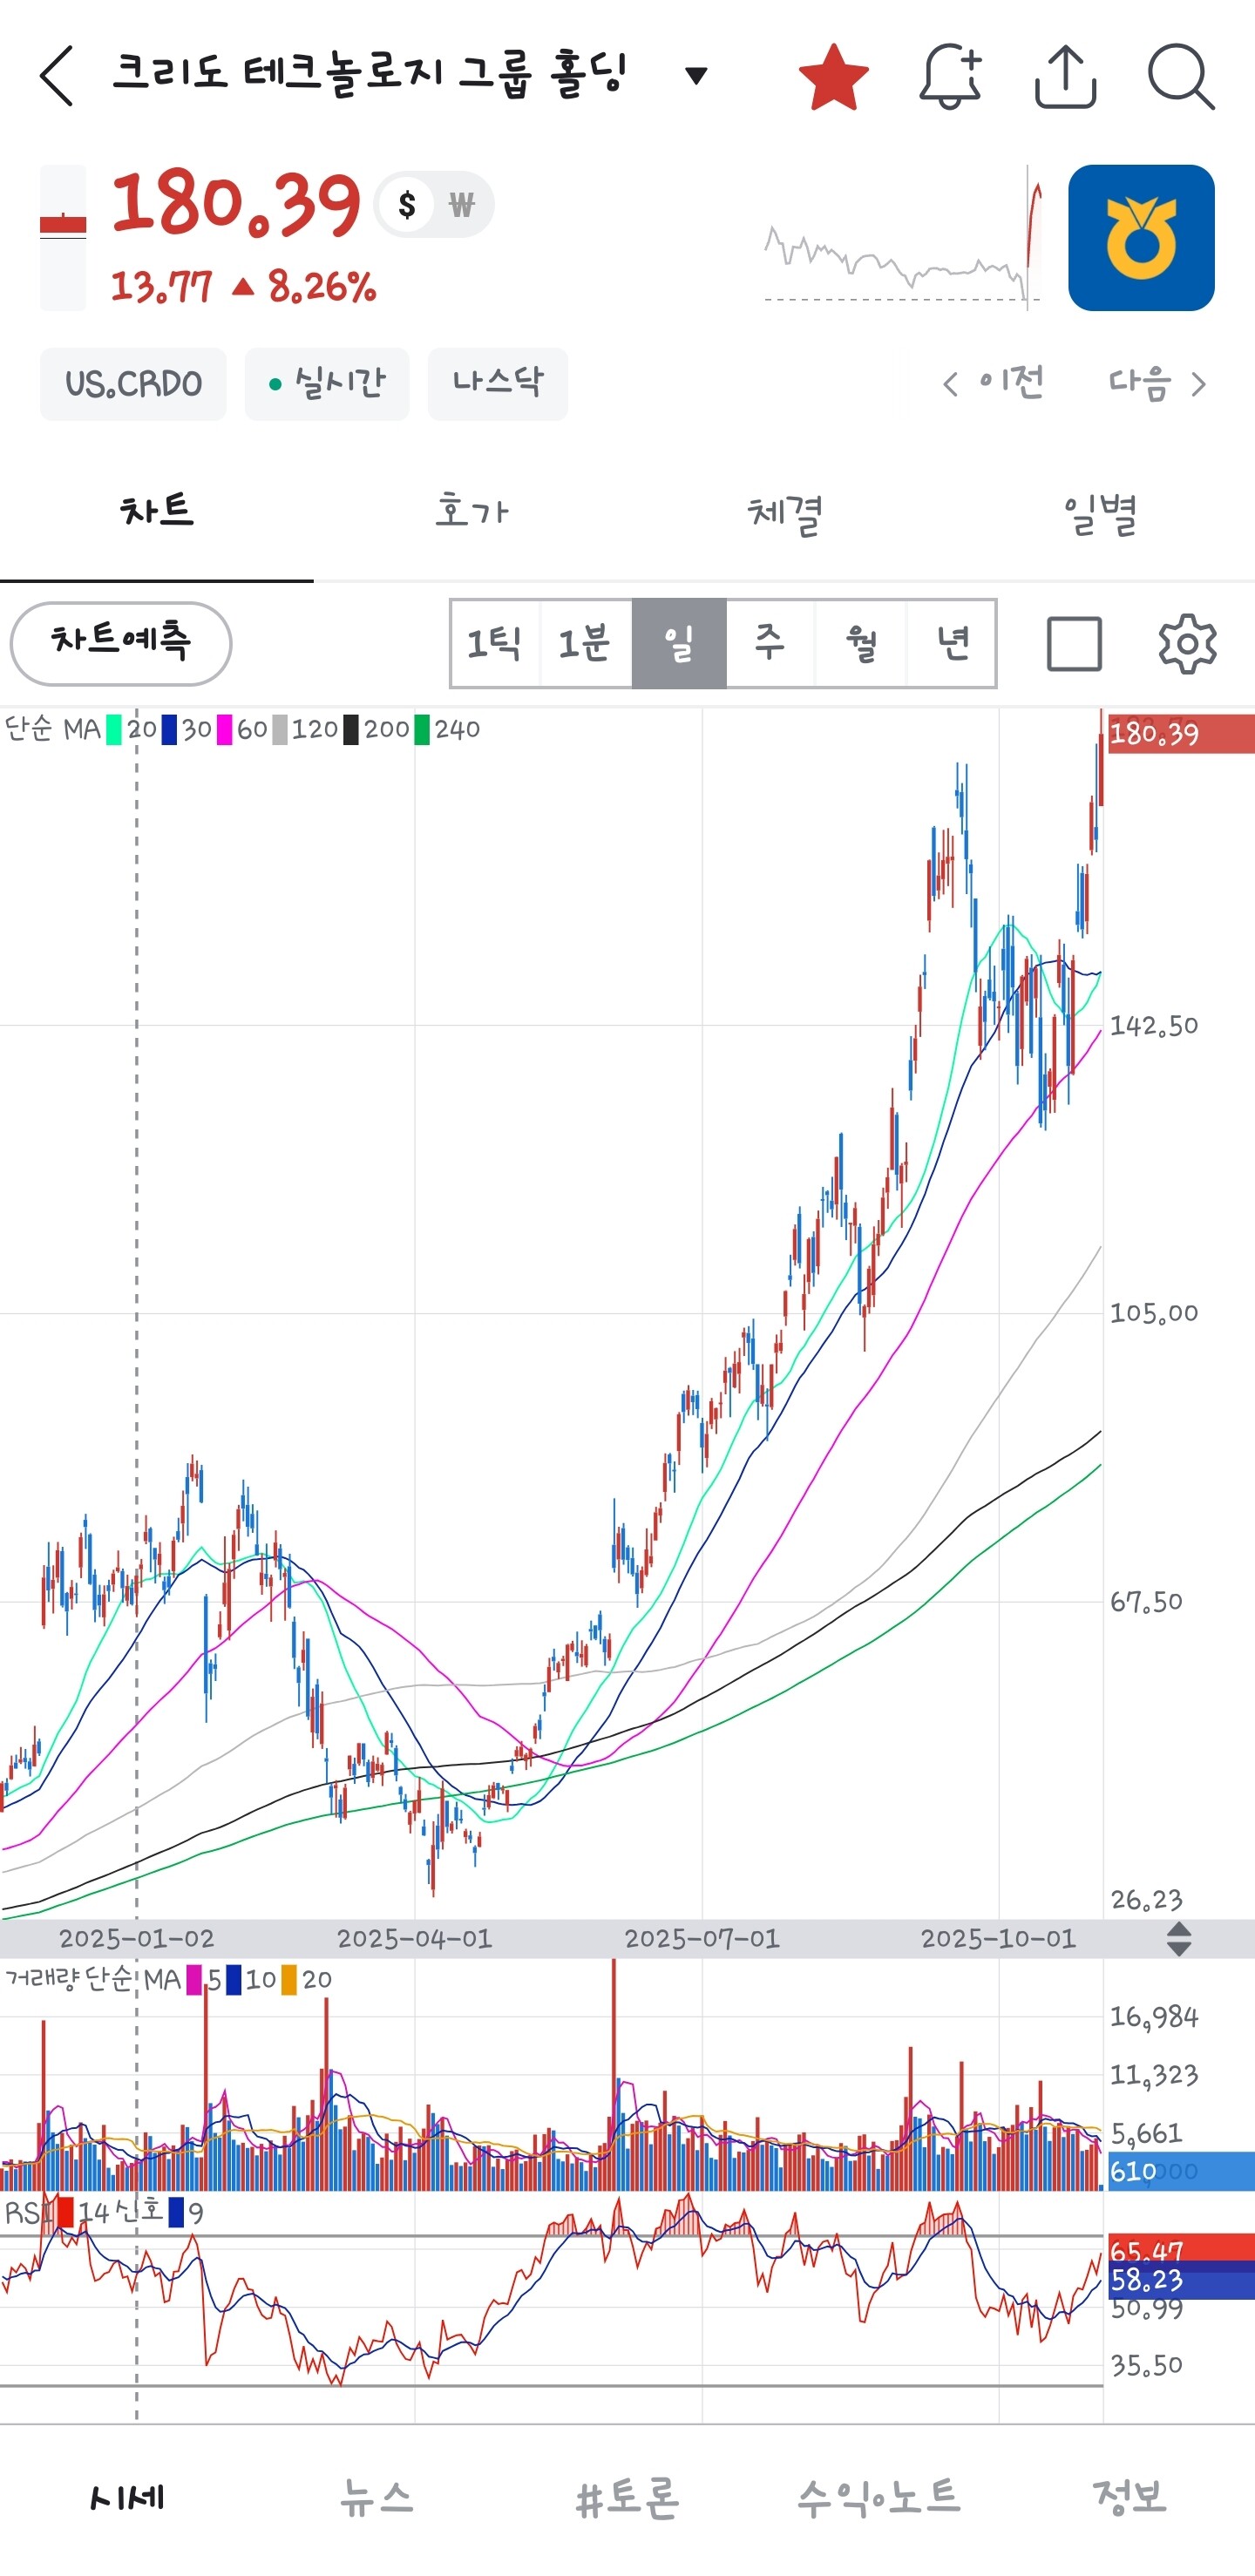Screen dimensions: 1255x2576
Task: Add a price alert with the bell icon
Action: click(950, 76)
